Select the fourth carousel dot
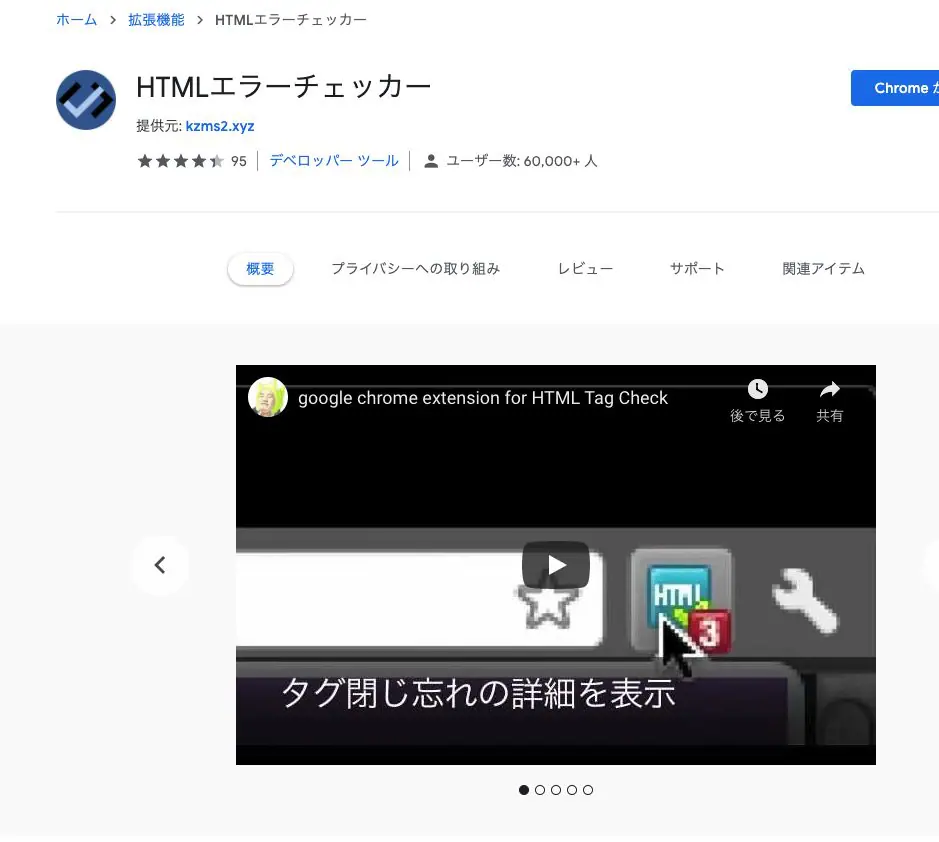Image resolution: width=939 pixels, height=842 pixels. (572, 790)
